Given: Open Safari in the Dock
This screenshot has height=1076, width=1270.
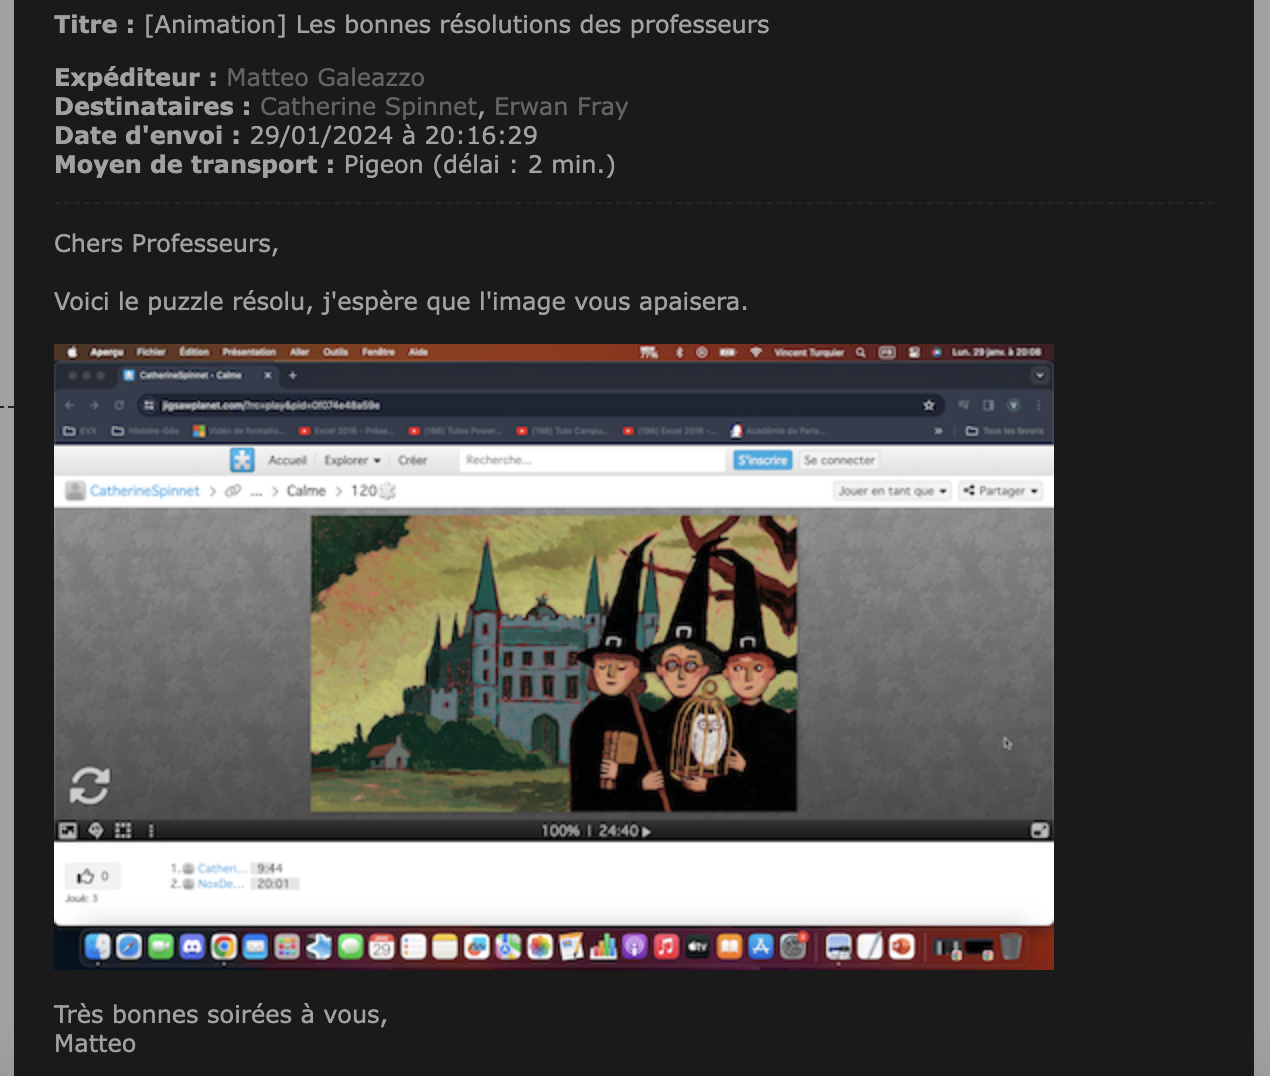Looking at the screenshot, I should pyautogui.click(x=129, y=946).
